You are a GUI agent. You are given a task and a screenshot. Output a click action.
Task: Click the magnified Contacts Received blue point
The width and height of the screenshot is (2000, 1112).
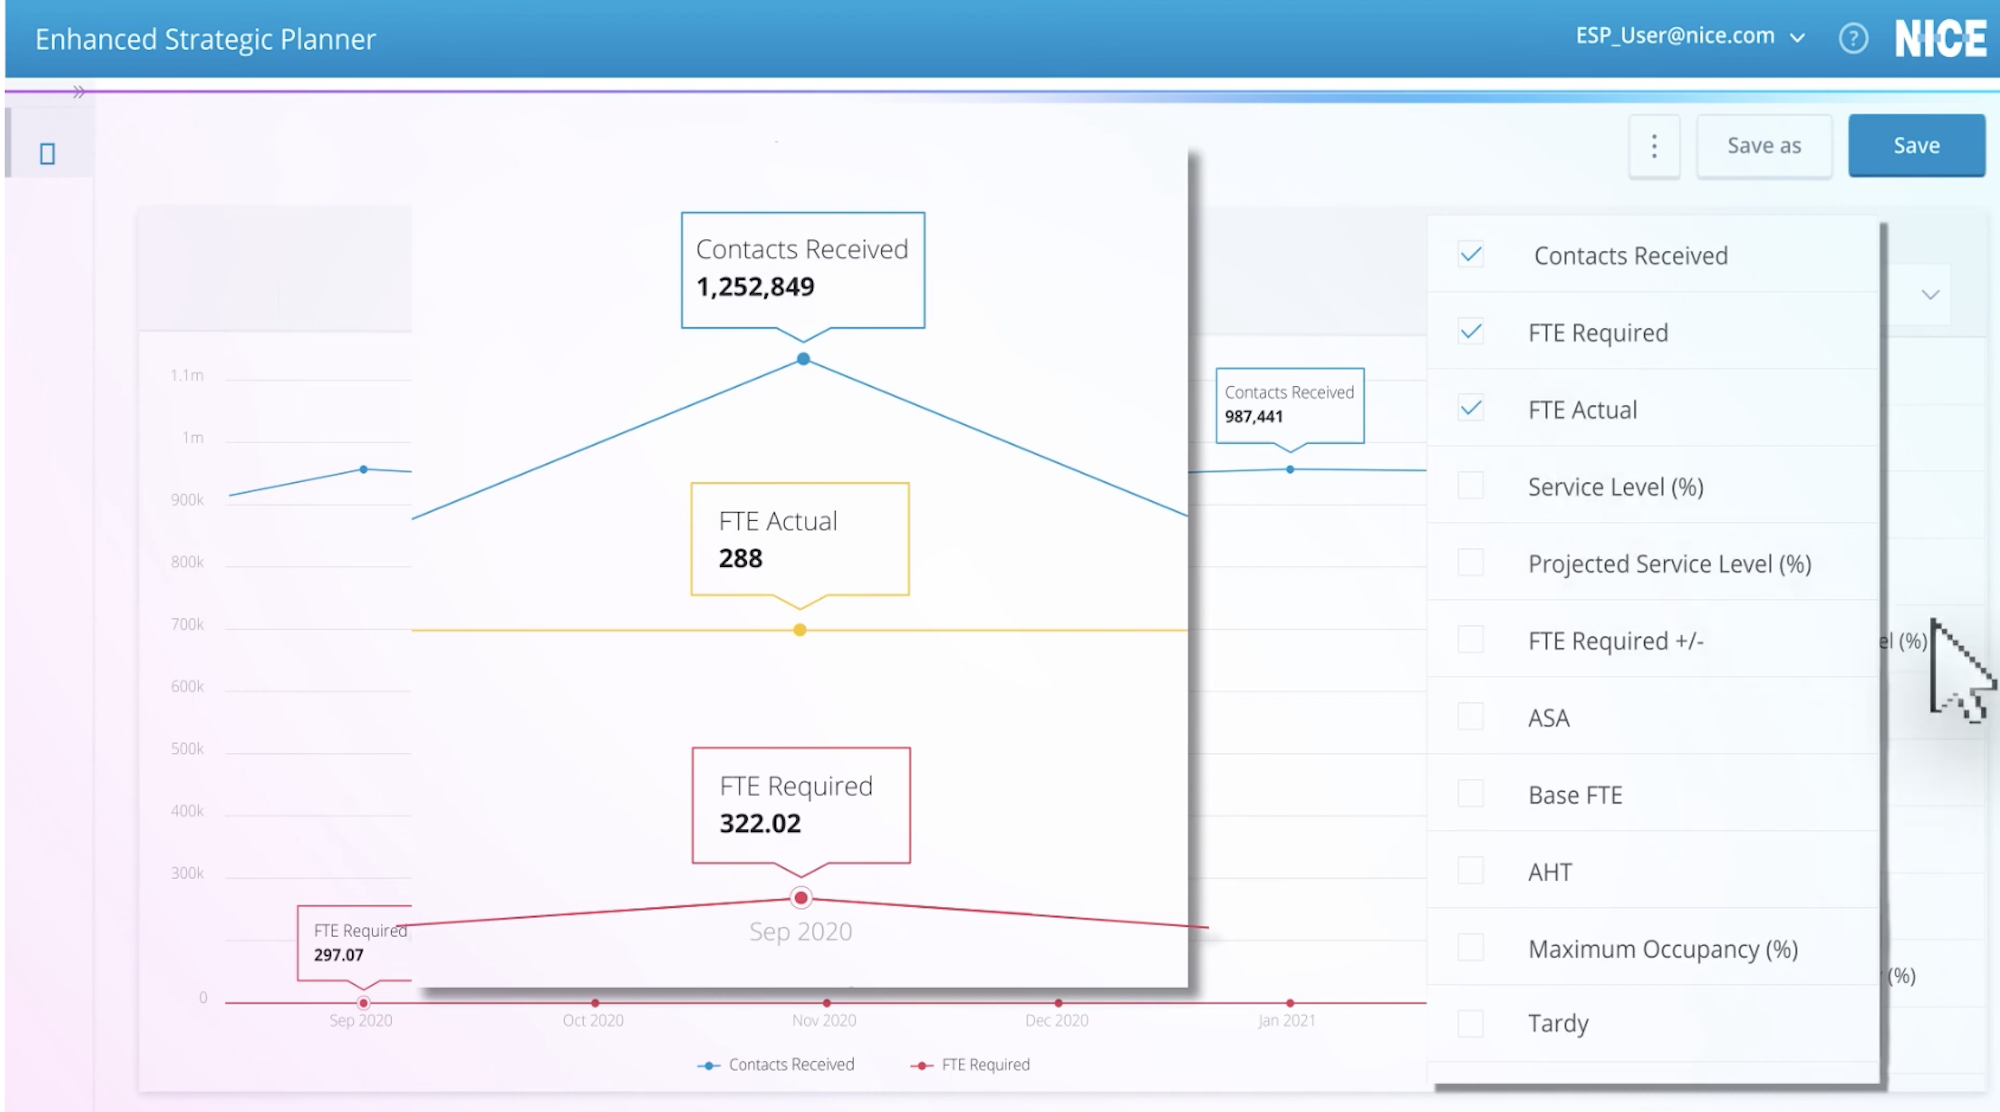[803, 359]
